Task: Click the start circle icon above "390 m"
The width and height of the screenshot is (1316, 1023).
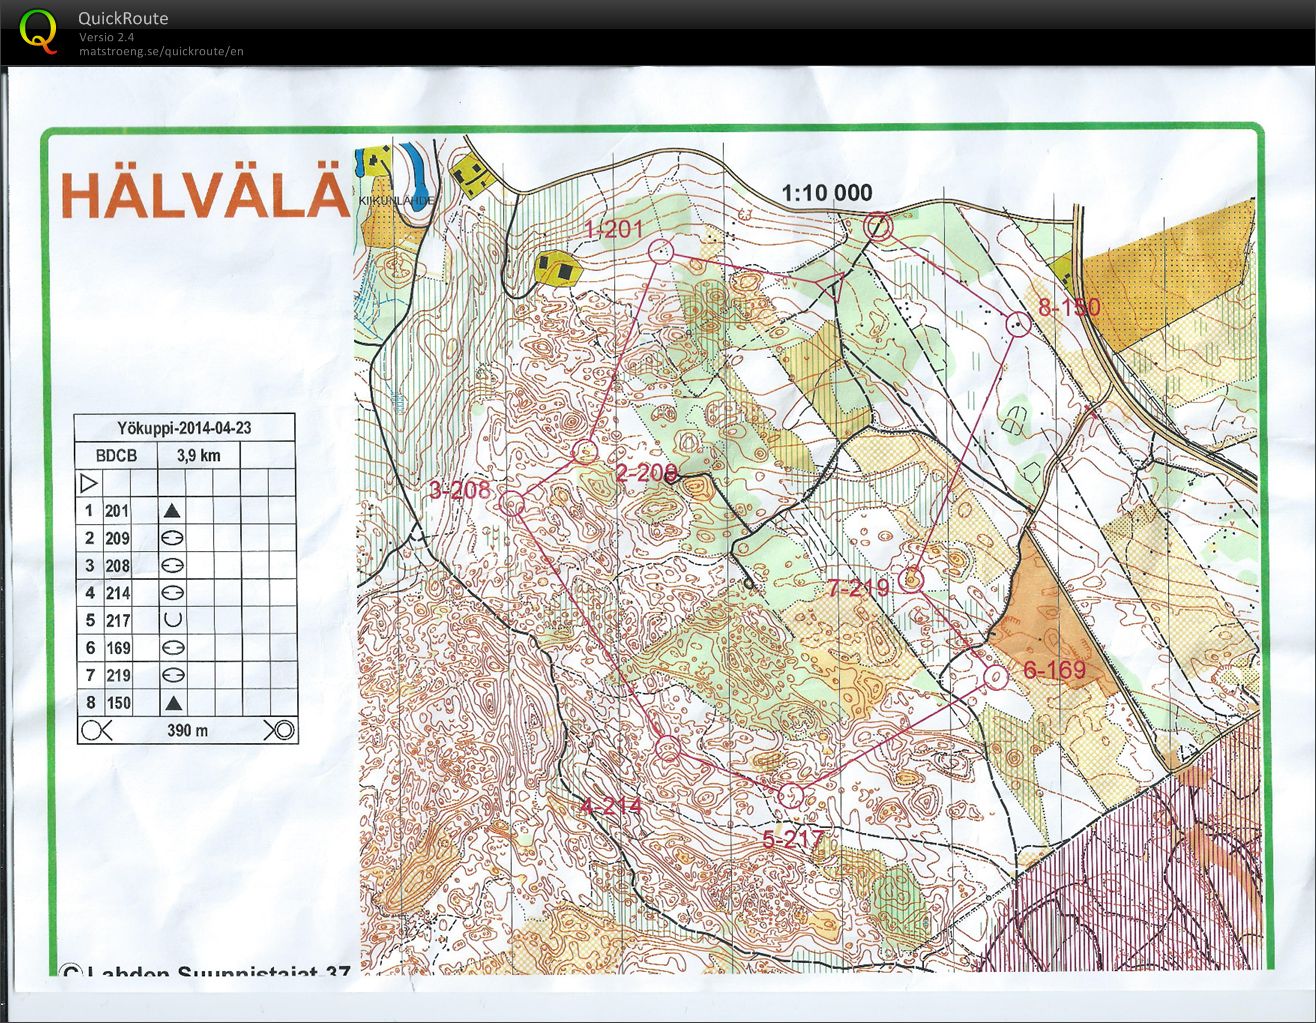Action: tap(91, 731)
